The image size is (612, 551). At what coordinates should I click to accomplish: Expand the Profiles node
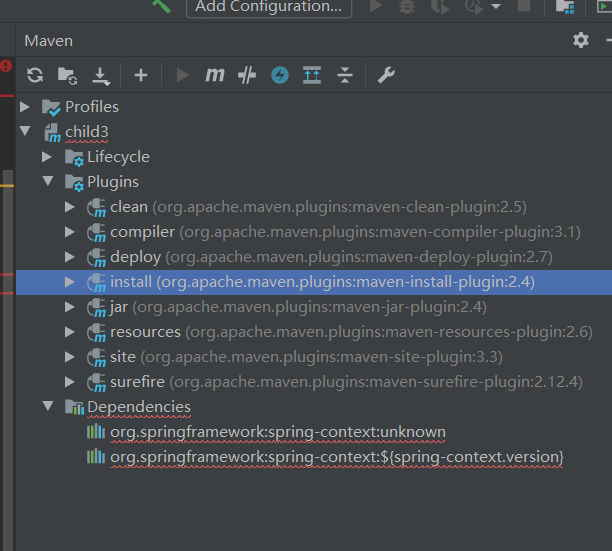pos(25,107)
